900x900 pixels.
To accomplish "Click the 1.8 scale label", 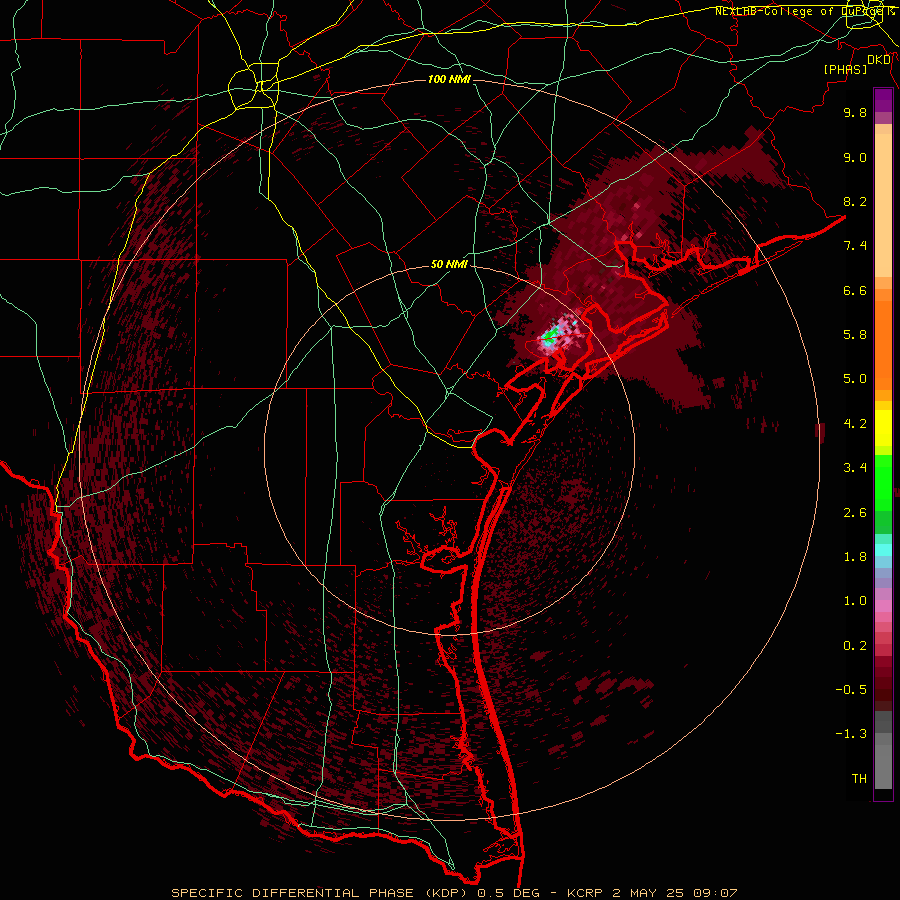I will point(855,557).
